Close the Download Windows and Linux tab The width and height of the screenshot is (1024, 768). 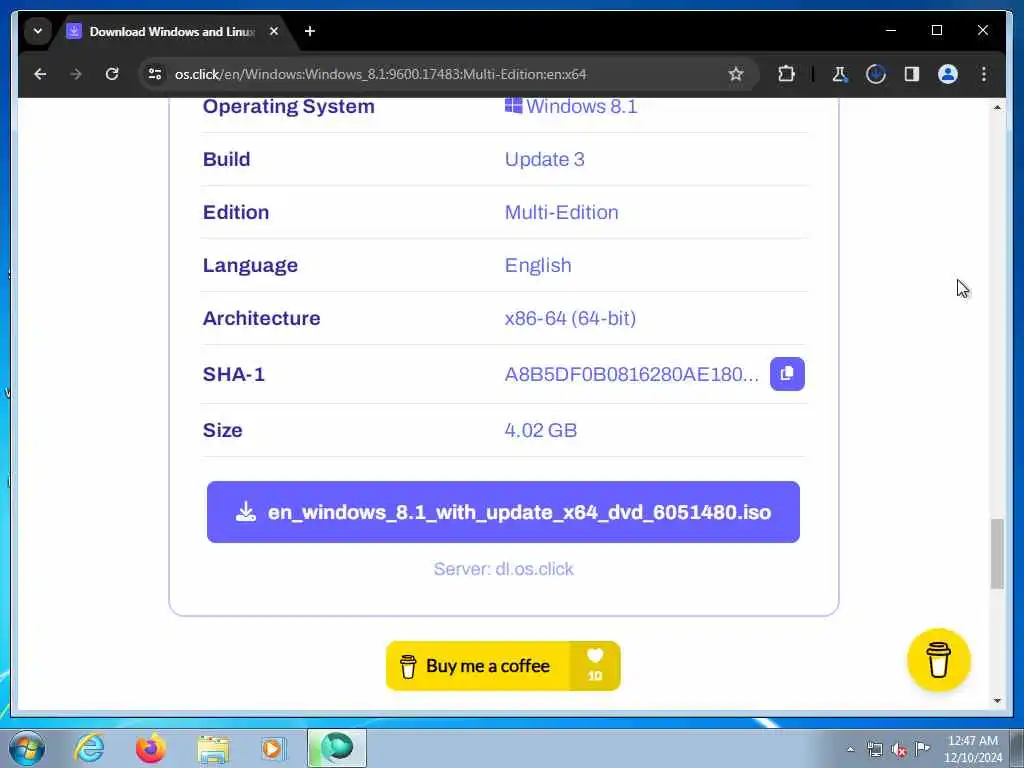tap(274, 31)
